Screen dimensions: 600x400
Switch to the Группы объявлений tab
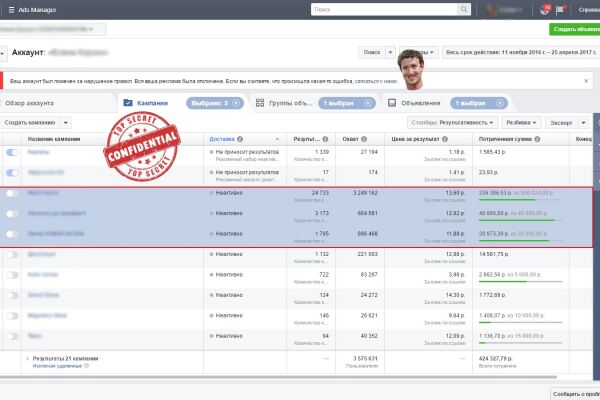[284, 103]
